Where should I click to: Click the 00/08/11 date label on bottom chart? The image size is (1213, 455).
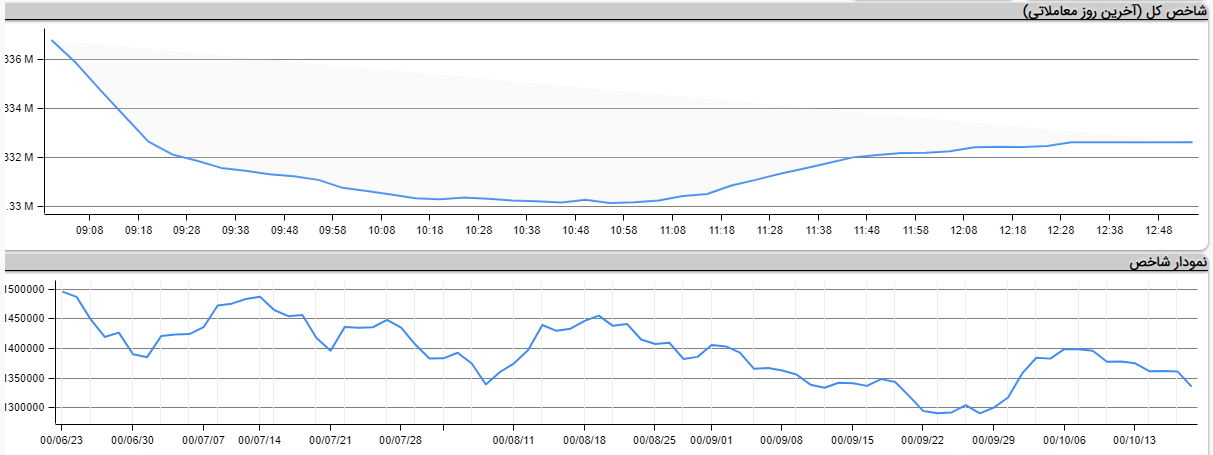pos(514,438)
